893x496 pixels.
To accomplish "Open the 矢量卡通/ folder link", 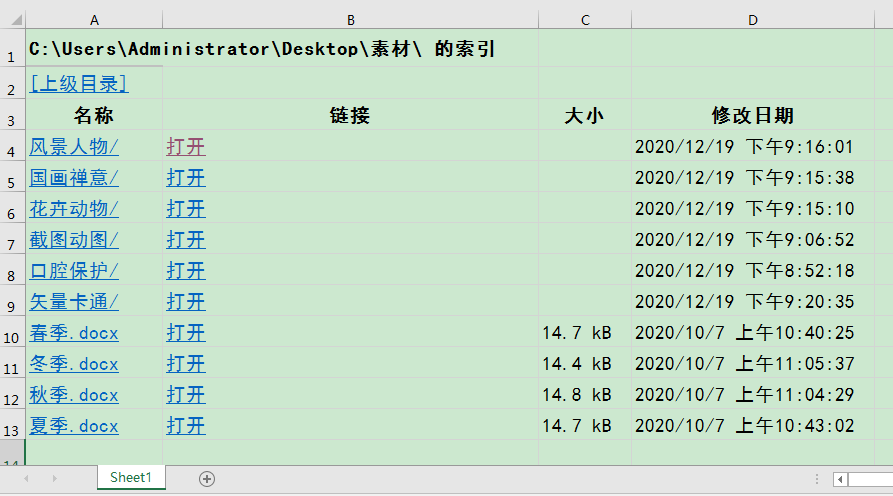I will tap(74, 302).
